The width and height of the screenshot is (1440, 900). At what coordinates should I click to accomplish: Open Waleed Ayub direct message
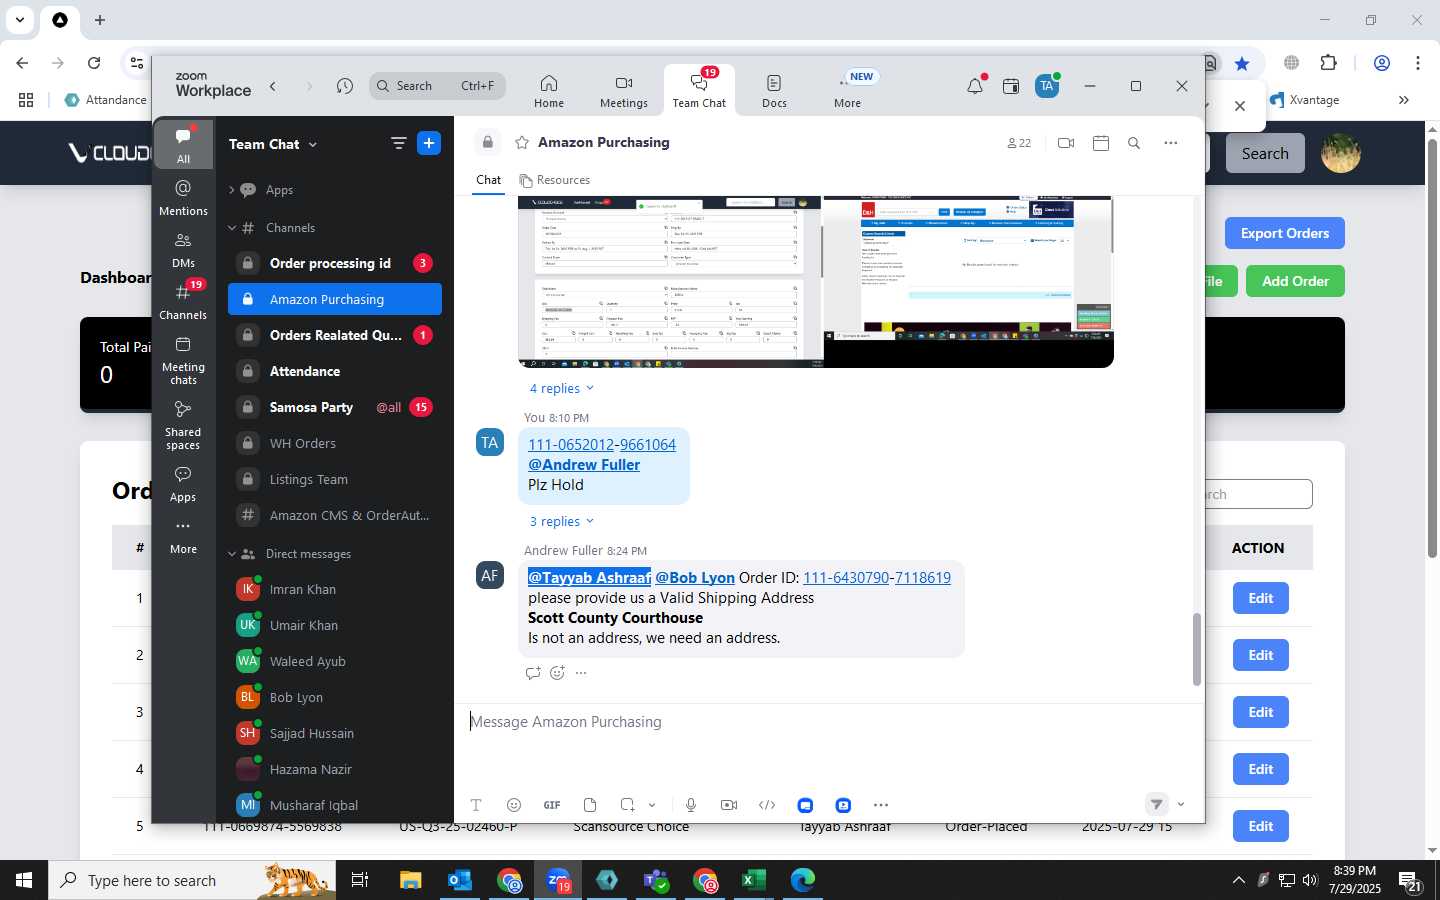click(x=335, y=661)
